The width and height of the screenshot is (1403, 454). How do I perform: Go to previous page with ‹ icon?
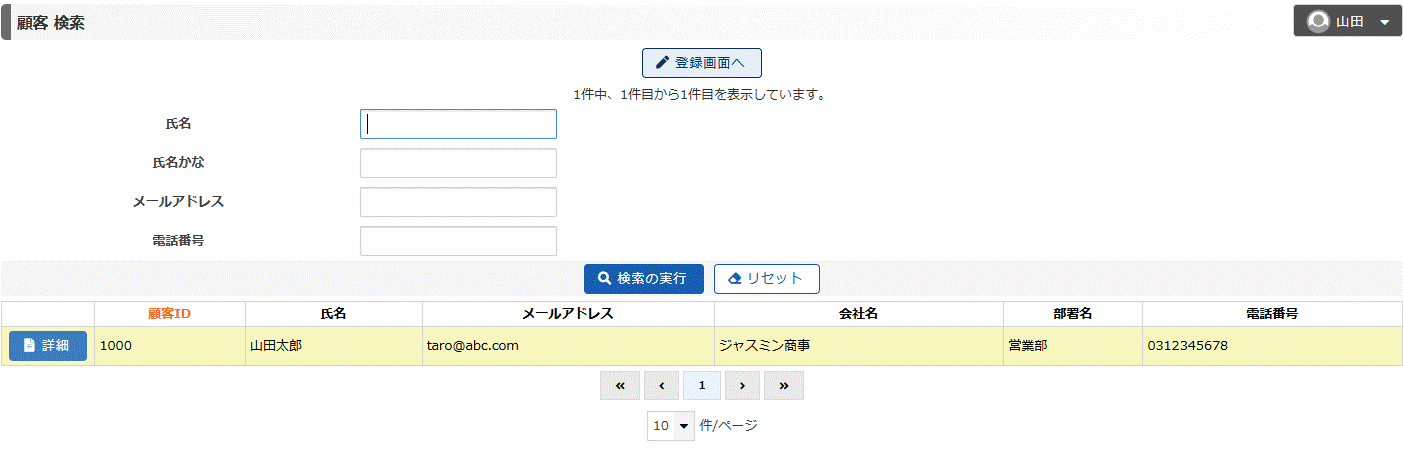click(661, 385)
